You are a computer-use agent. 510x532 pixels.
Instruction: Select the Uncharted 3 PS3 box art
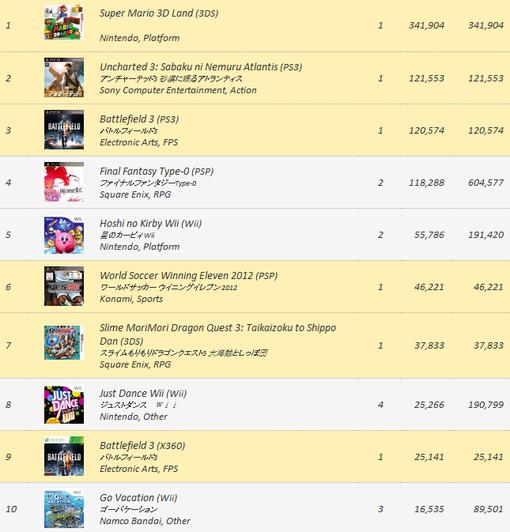tap(64, 78)
